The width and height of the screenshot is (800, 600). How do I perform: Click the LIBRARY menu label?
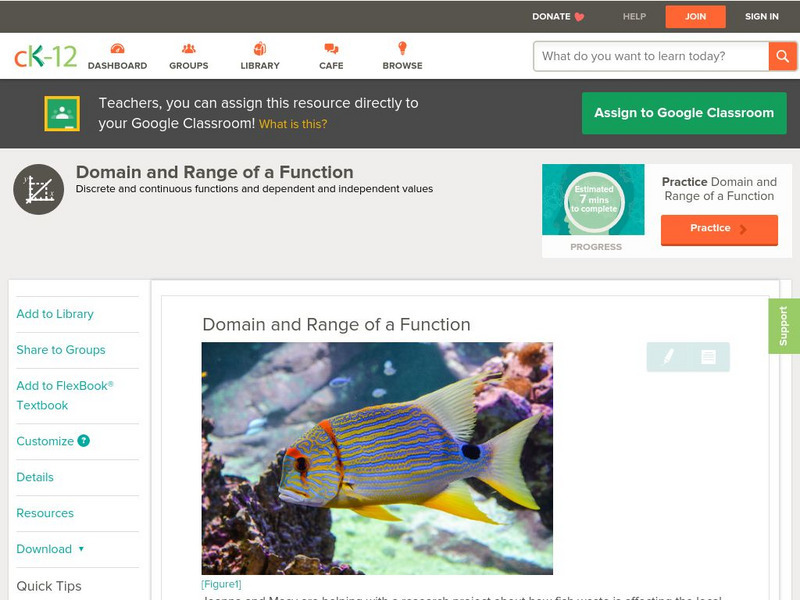[x=260, y=66]
